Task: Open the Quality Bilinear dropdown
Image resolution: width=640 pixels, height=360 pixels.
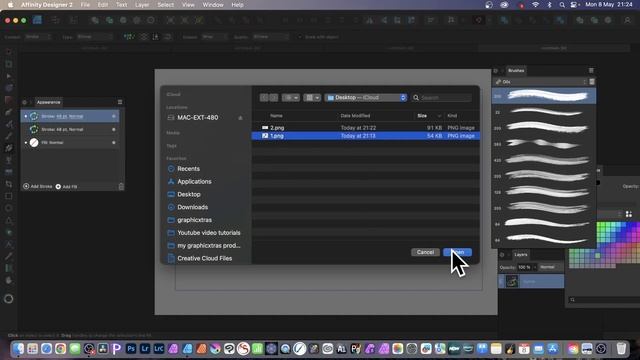Action: coord(271,37)
